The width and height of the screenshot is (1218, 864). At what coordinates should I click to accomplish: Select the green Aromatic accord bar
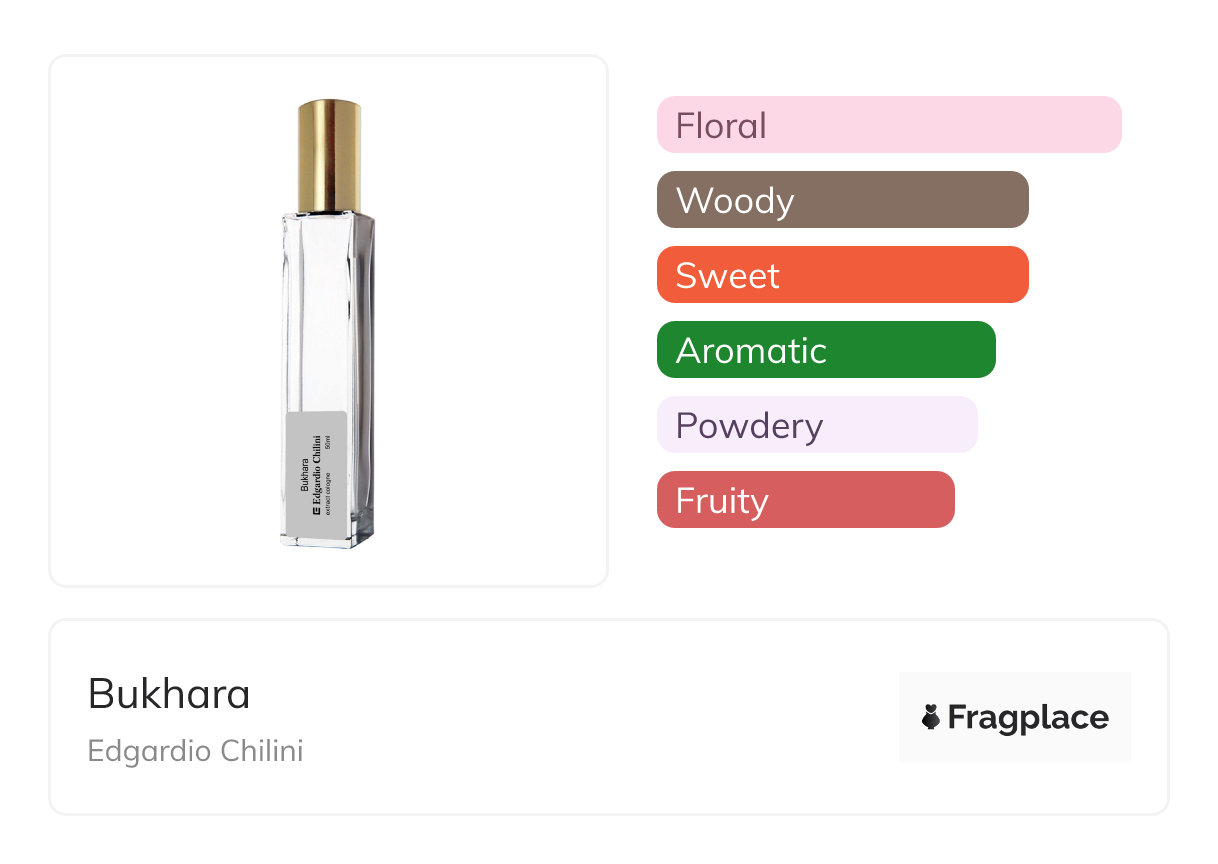click(825, 350)
